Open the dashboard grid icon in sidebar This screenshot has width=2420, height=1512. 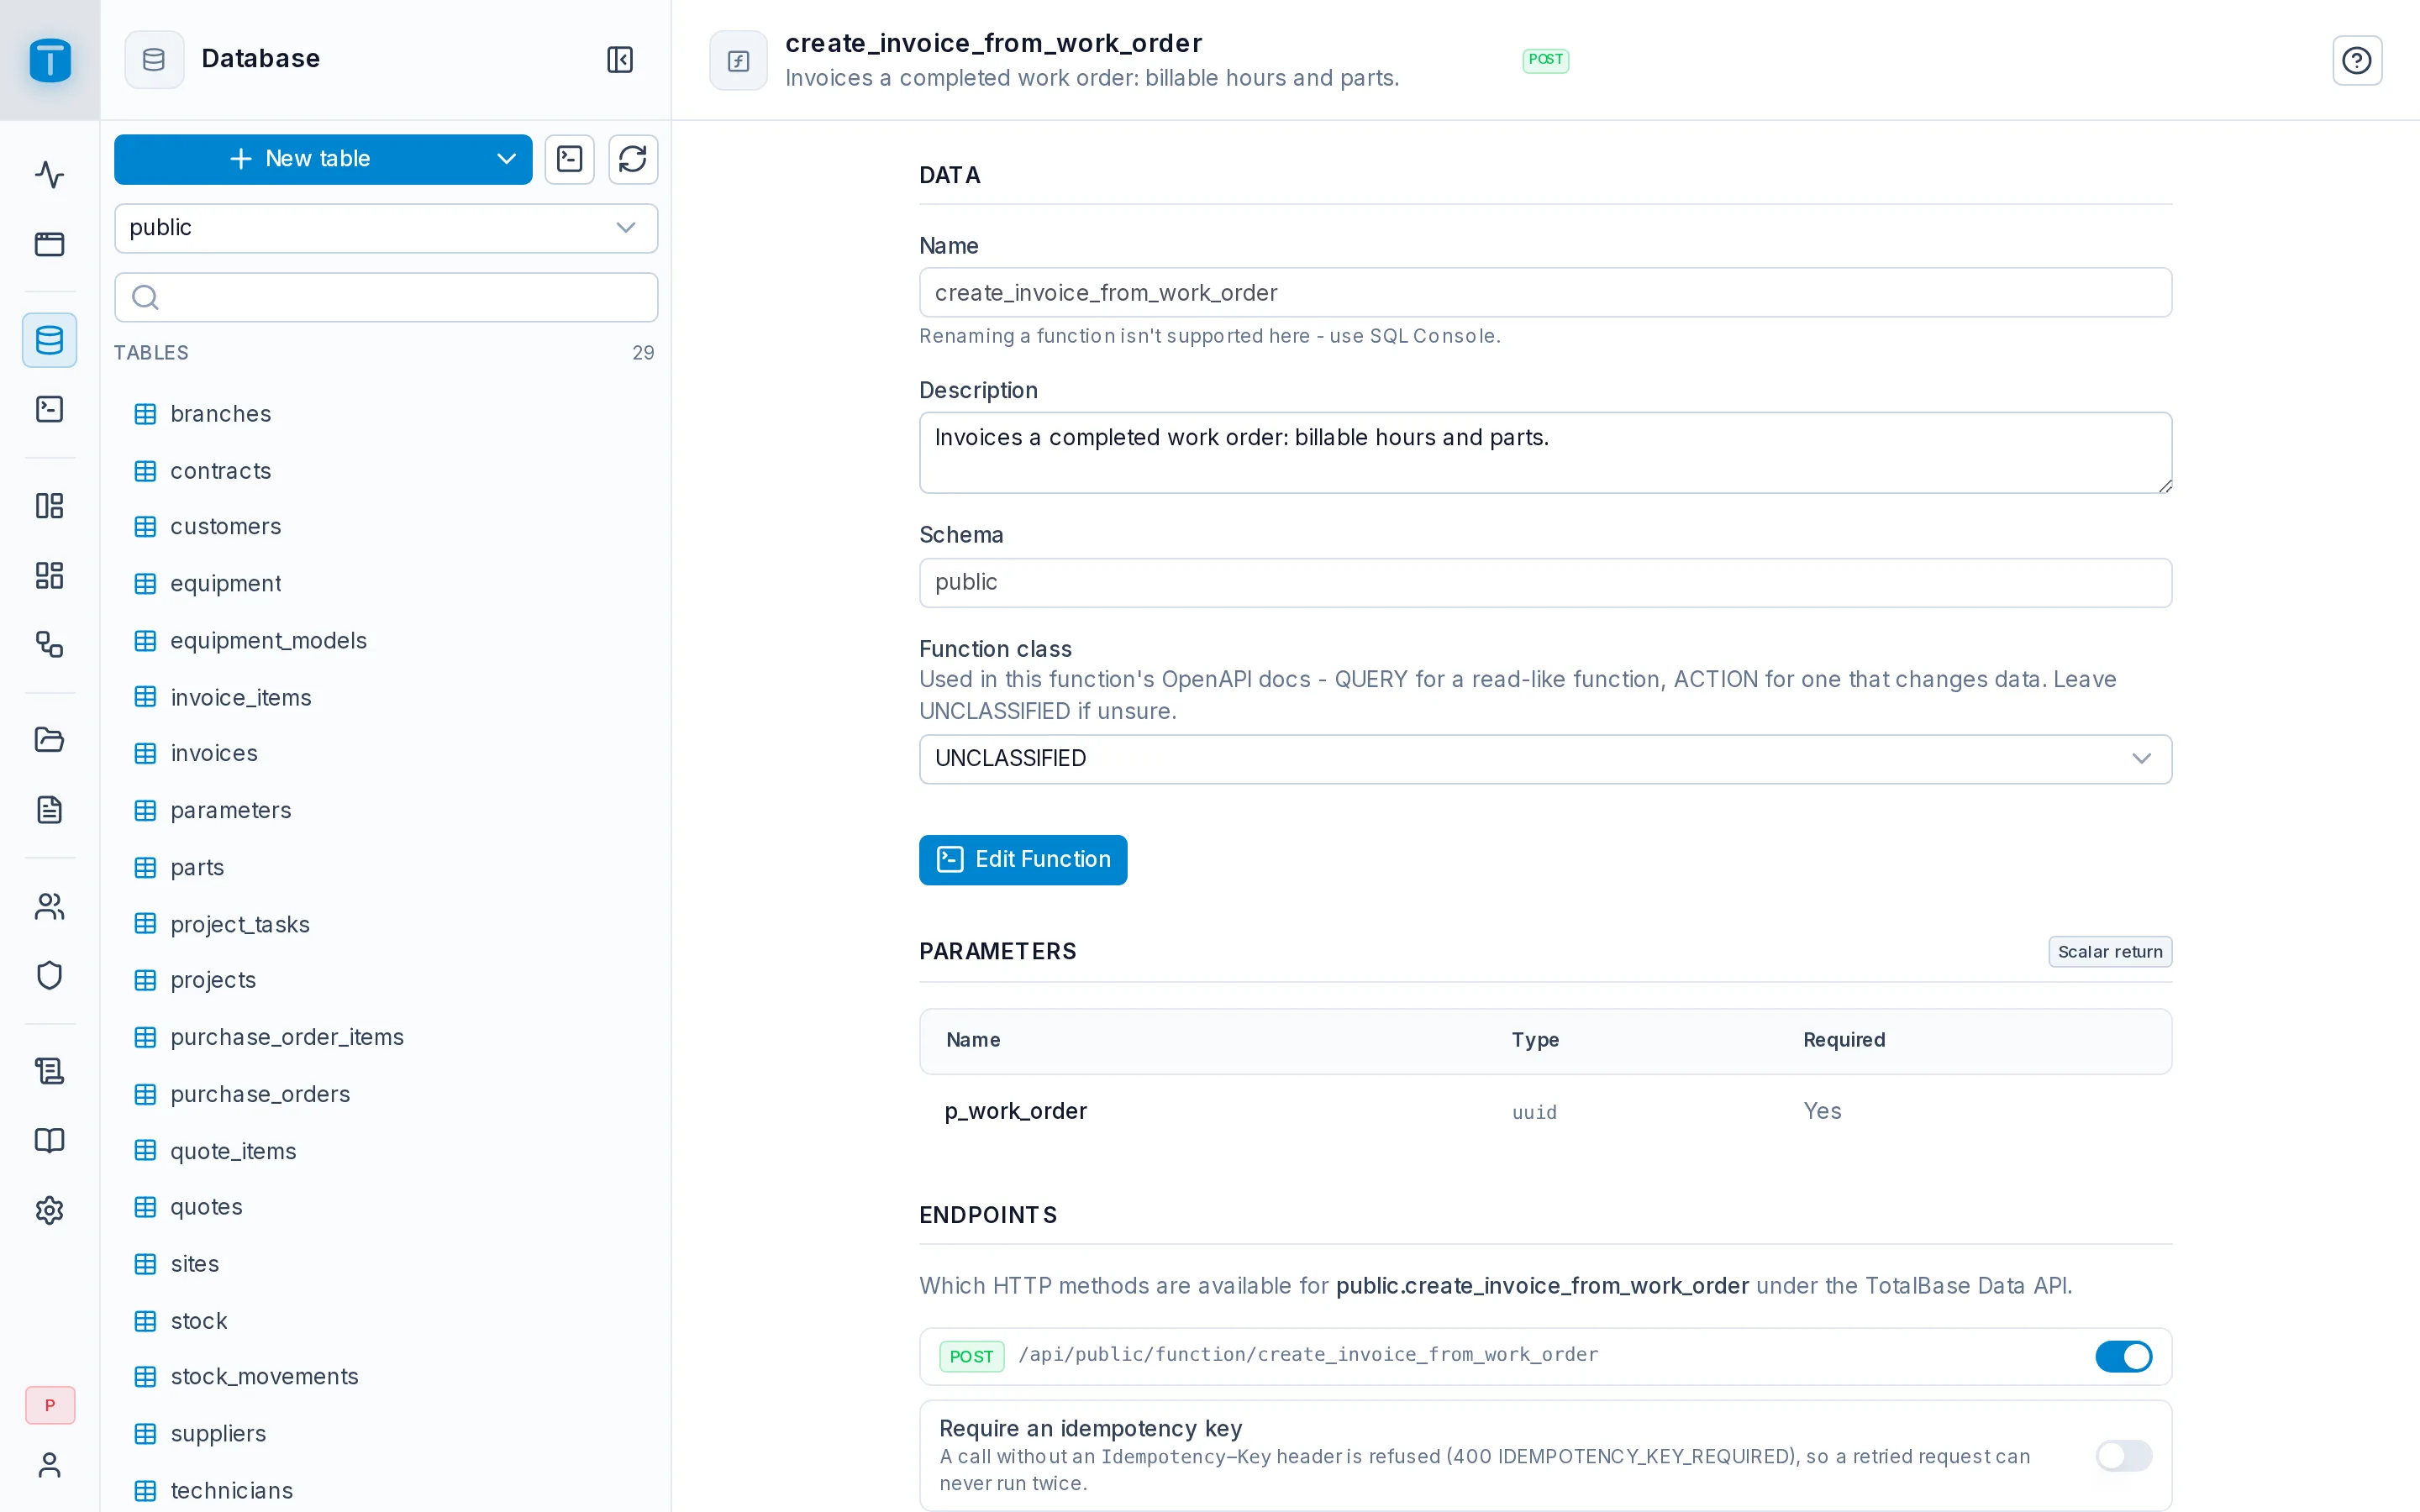[50, 575]
